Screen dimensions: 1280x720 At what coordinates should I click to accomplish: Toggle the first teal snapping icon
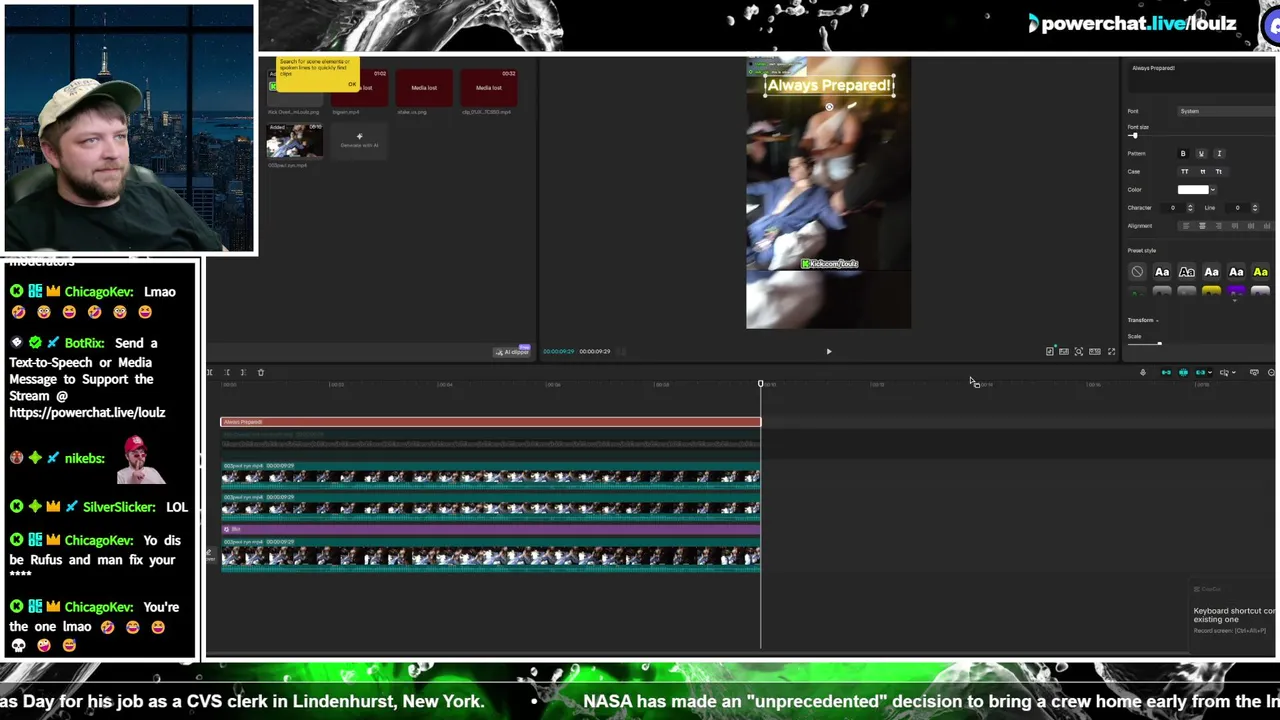1166,372
